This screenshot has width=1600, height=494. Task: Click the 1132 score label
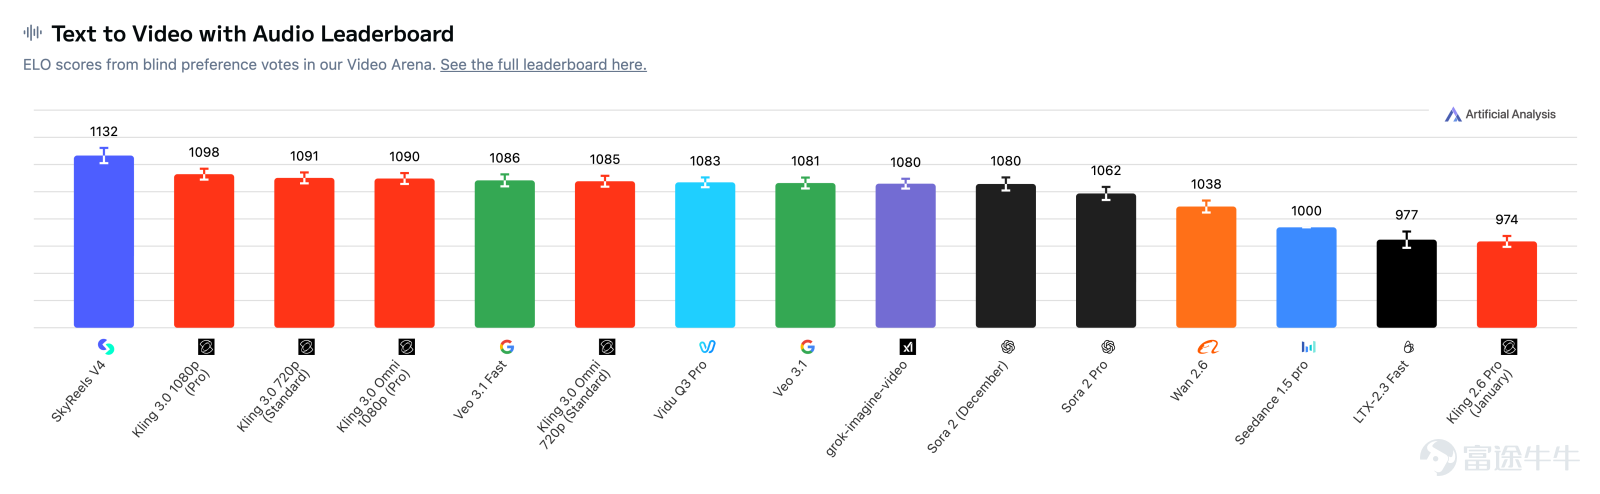tap(104, 131)
